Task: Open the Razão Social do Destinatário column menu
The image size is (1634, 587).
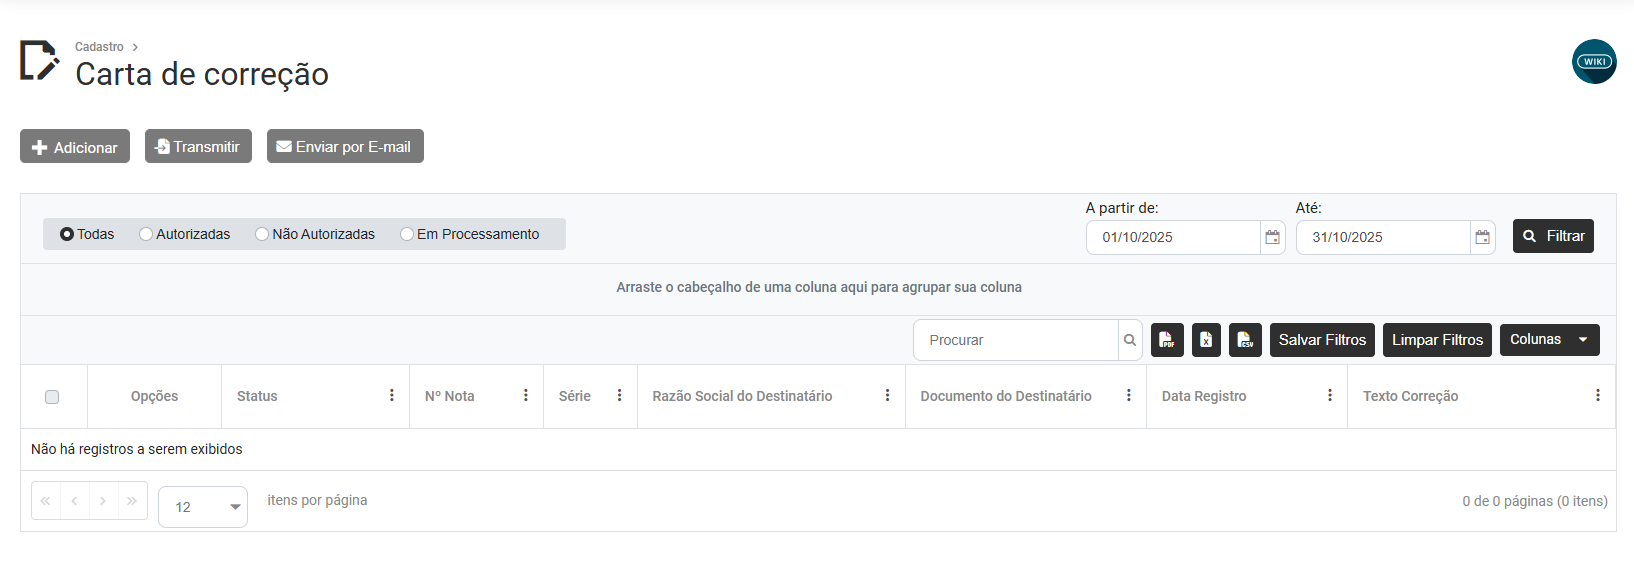Action: 888,396
